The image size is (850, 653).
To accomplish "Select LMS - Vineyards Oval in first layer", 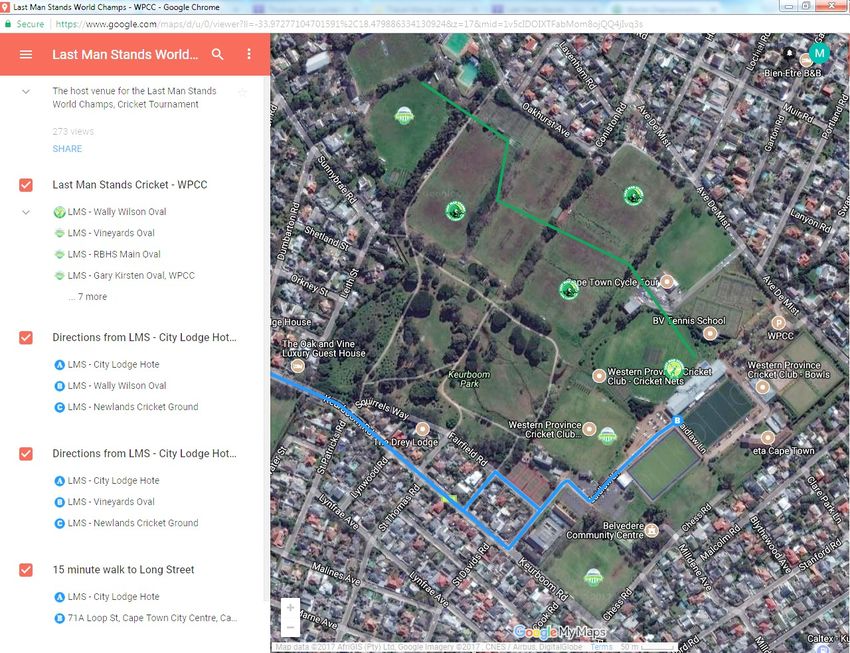I will 111,233.
